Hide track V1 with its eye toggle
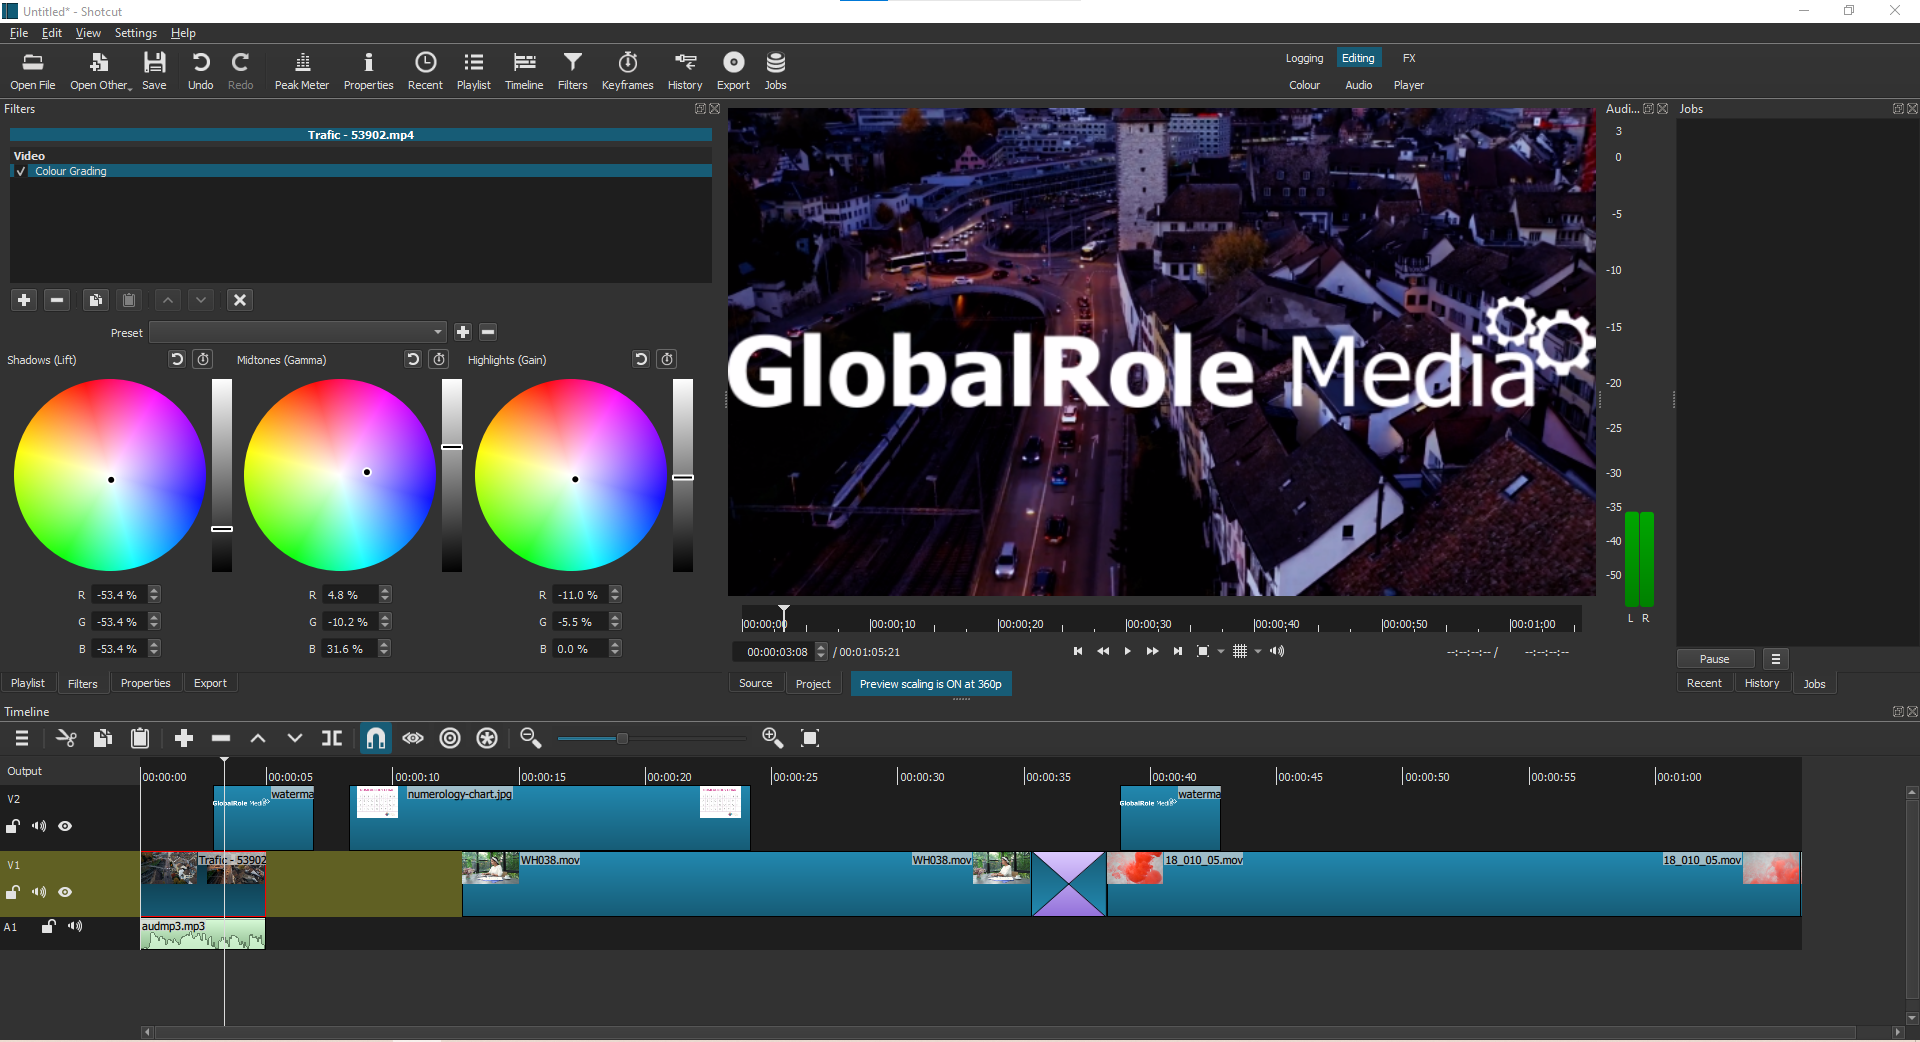 [x=65, y=893]
